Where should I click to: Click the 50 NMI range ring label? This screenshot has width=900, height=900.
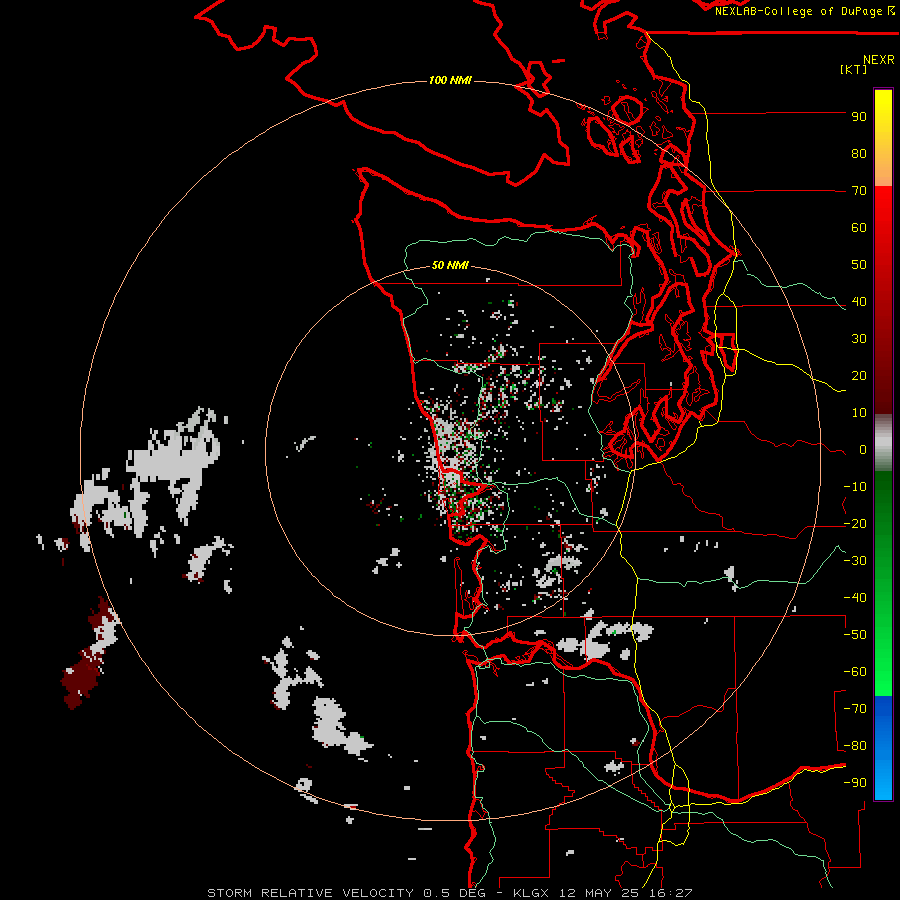click(x=450, y=265)
